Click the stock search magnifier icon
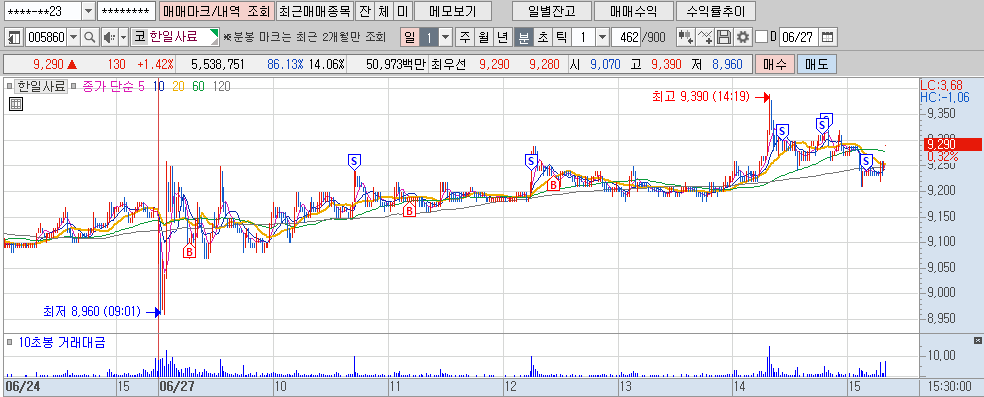The image size is (984, 397). point(90,37)
